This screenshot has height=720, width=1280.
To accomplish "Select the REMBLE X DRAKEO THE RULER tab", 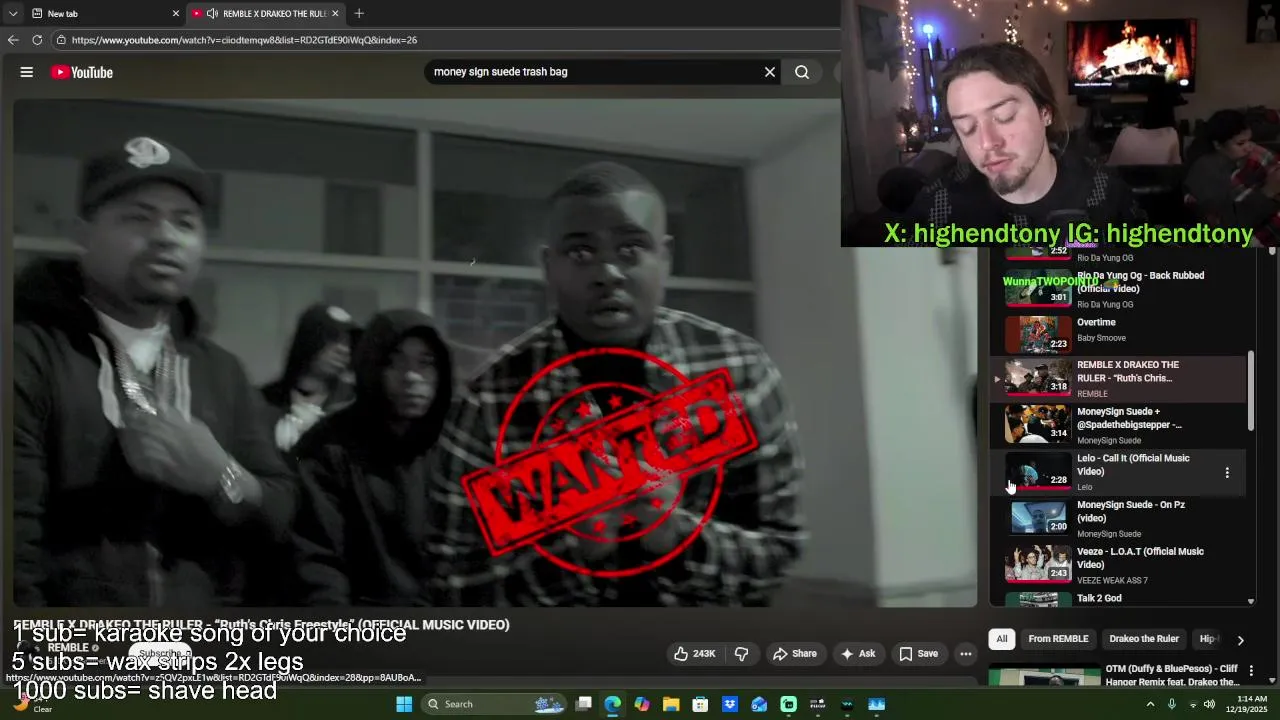I will 265,13.
